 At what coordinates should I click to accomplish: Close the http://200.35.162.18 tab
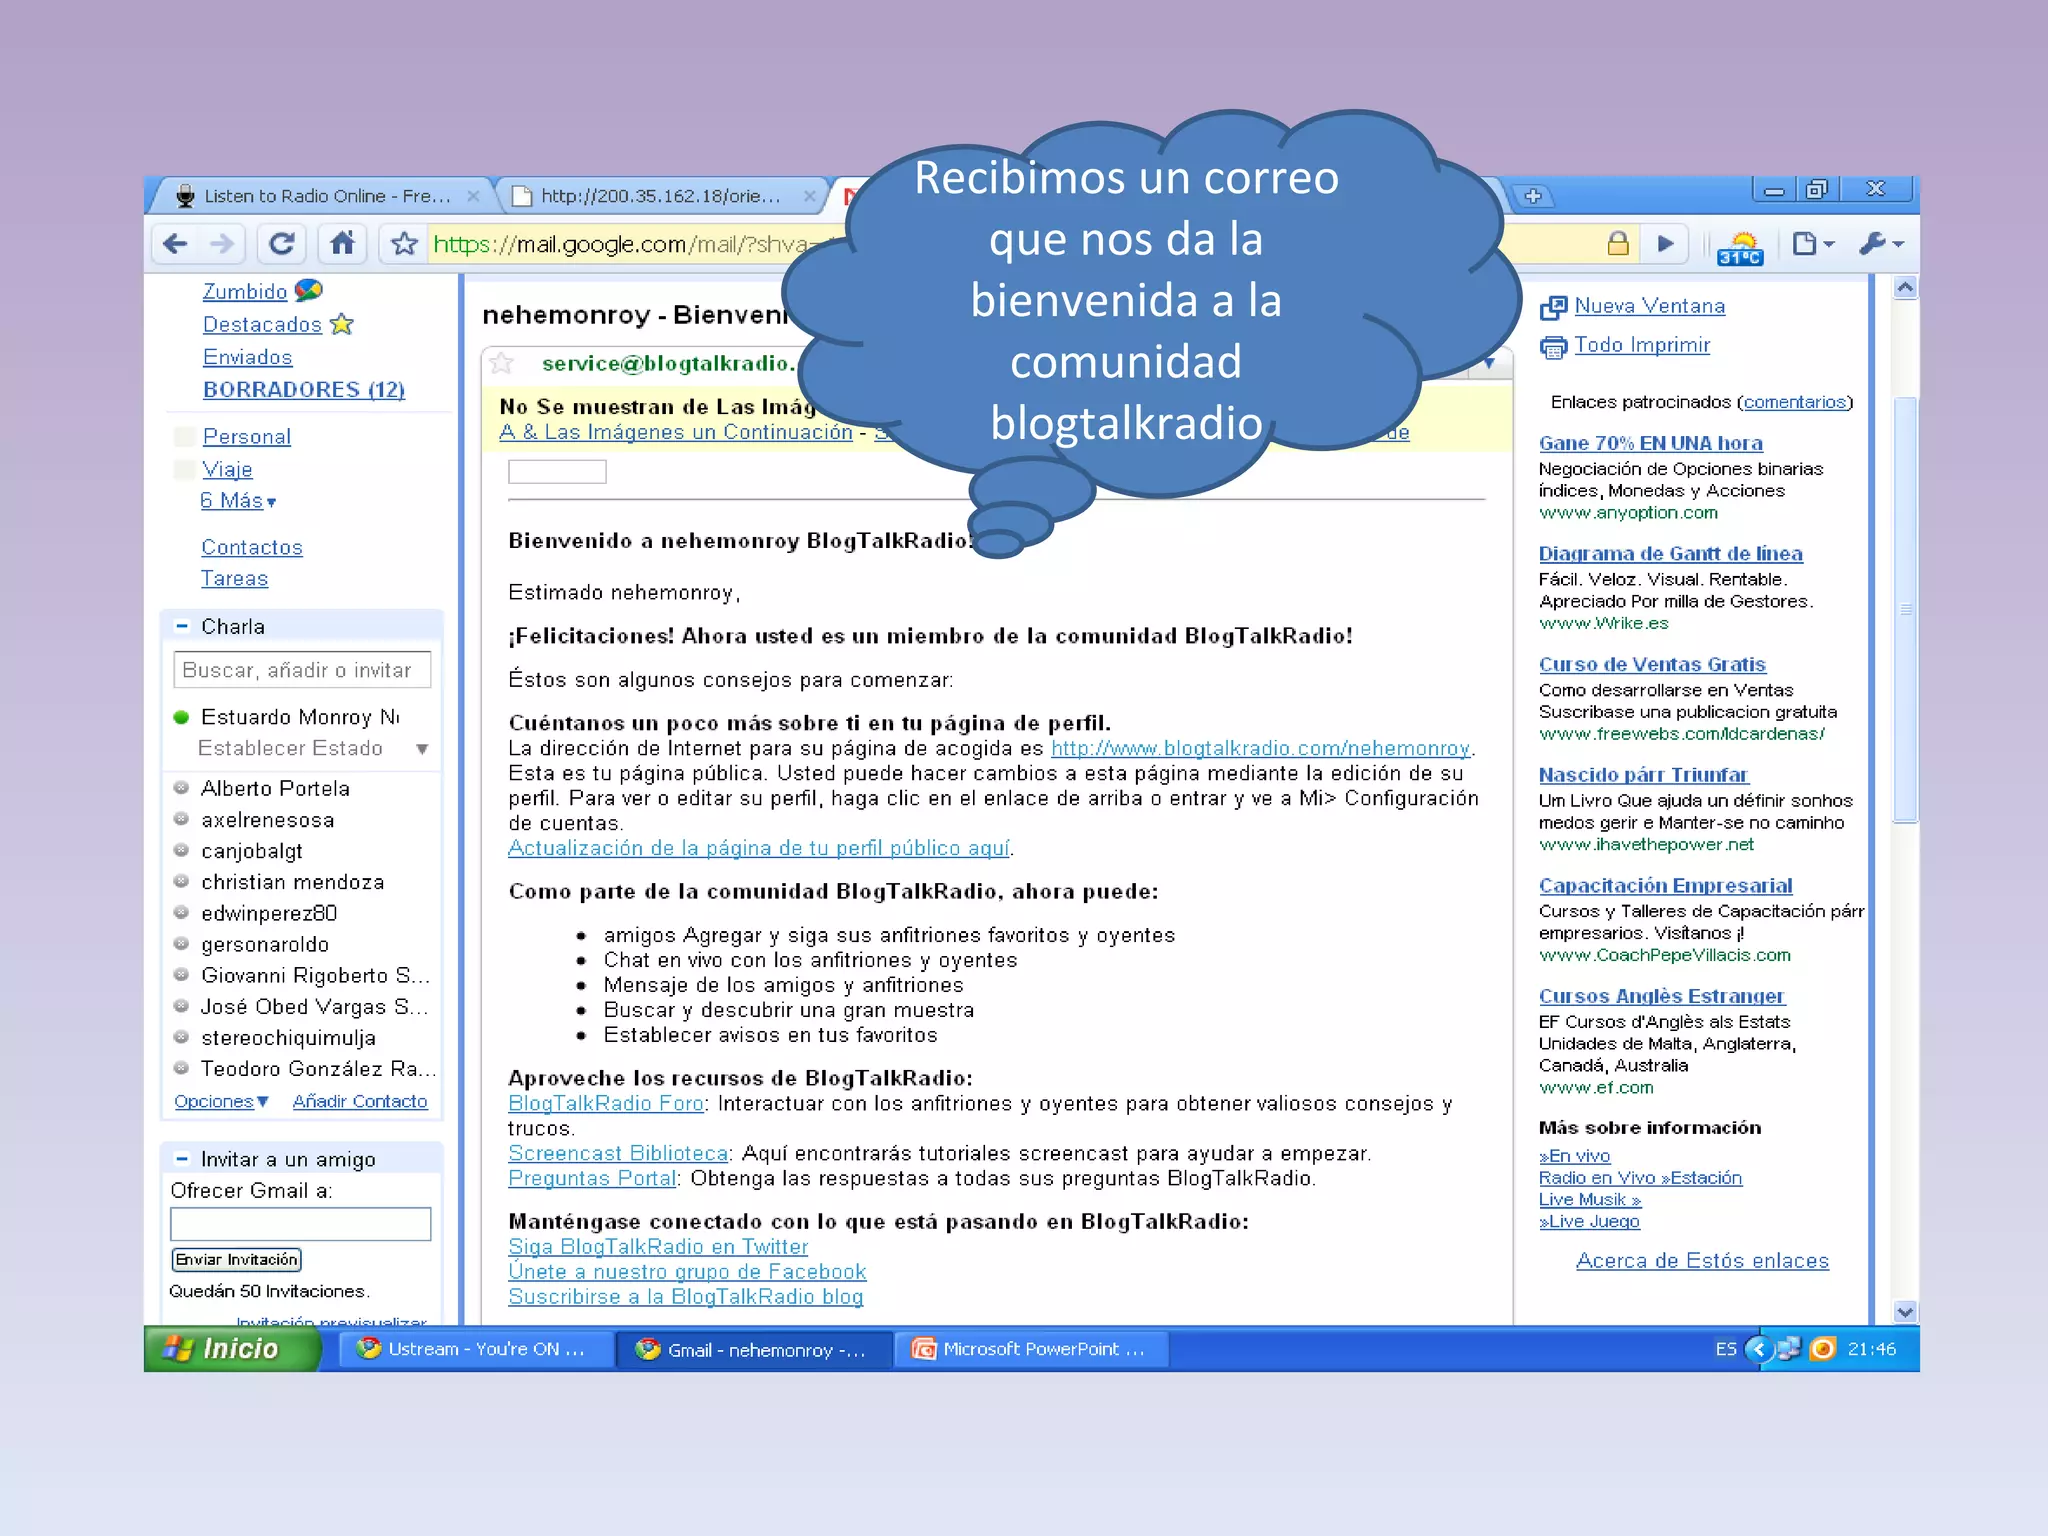click(810, 196)
